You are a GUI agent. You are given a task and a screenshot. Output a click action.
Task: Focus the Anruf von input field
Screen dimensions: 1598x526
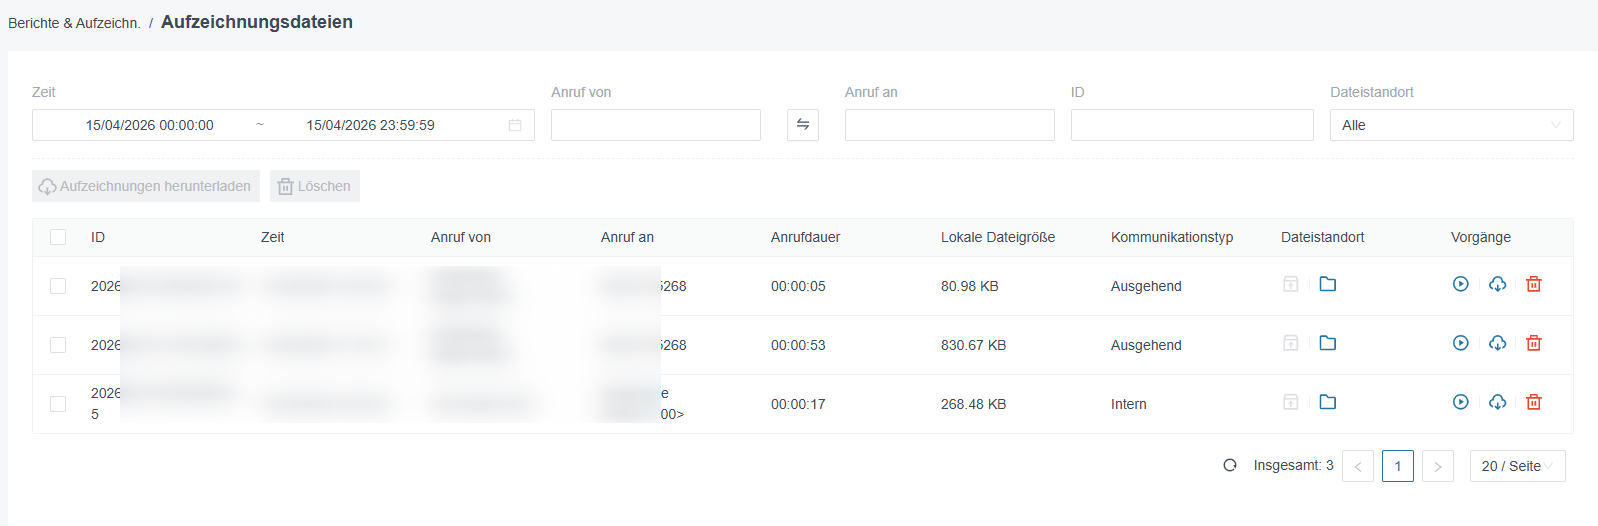point(656,125)
